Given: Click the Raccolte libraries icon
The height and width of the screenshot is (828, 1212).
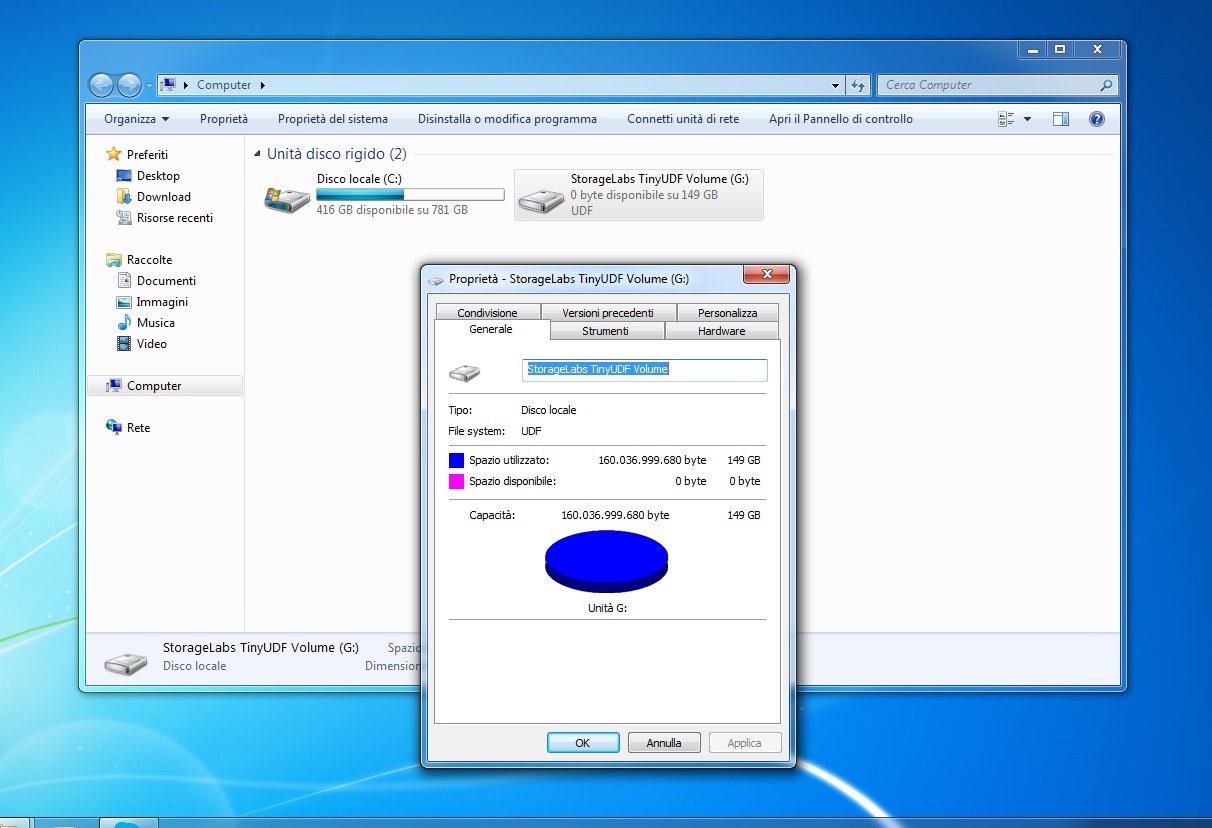Looking at the screenshot, I should click(x=114, y=260).
